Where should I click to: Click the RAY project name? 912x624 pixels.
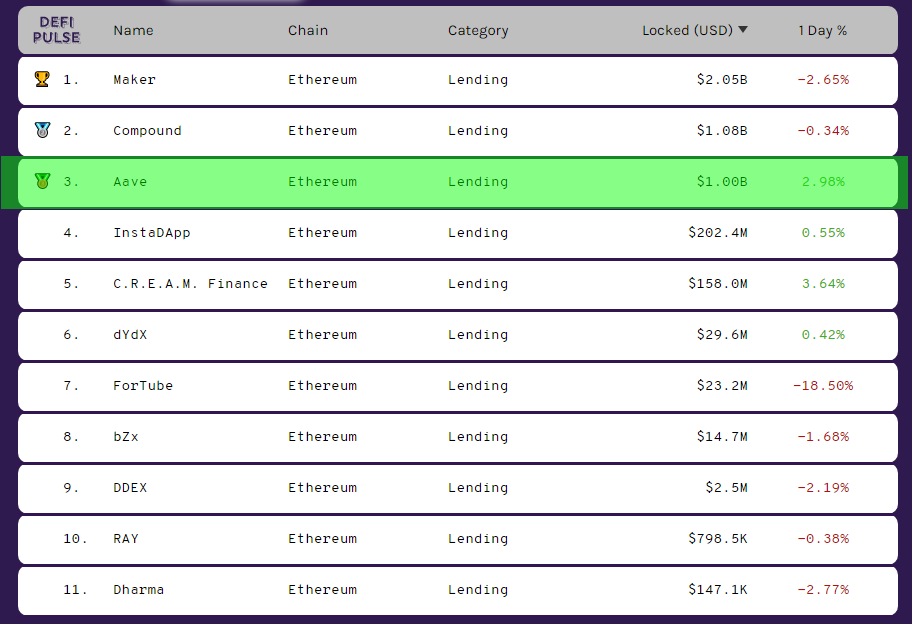[x=126, y=538]
